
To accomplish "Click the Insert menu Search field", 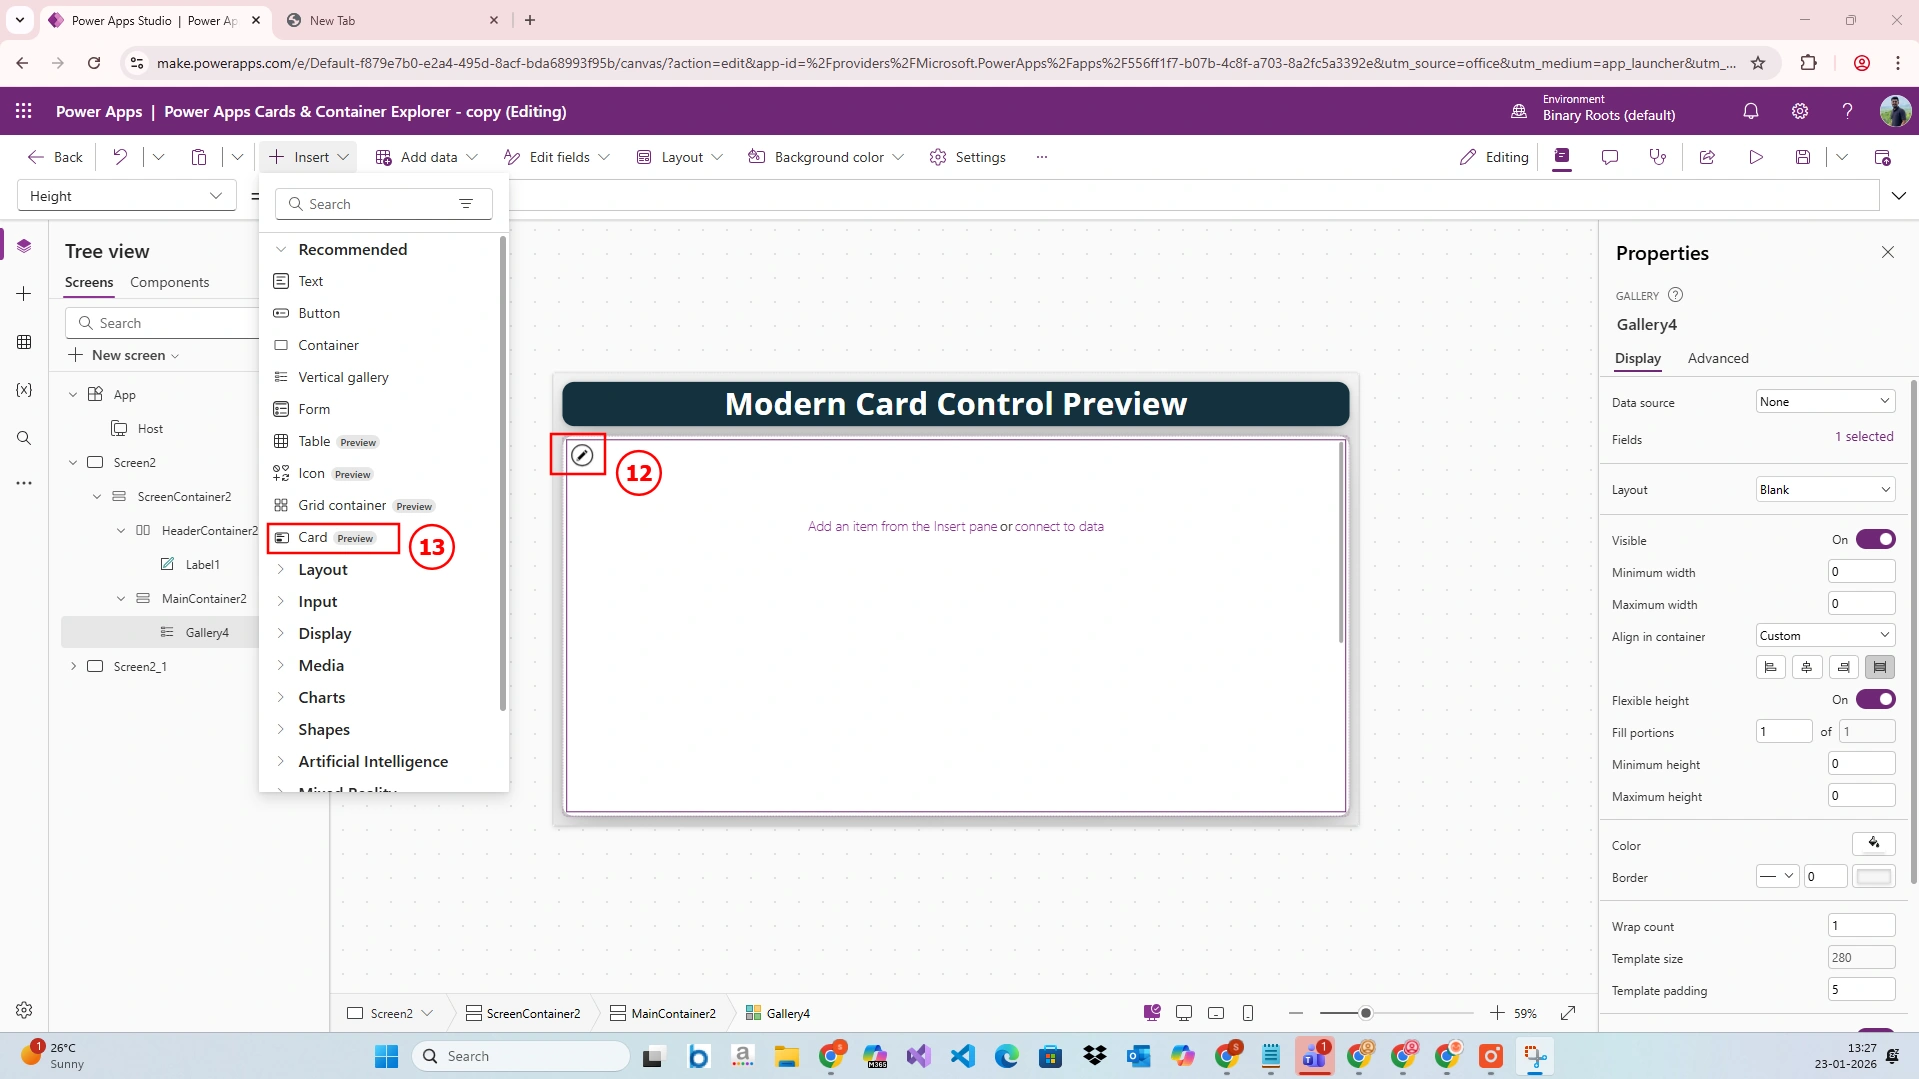I will (384, 204).
